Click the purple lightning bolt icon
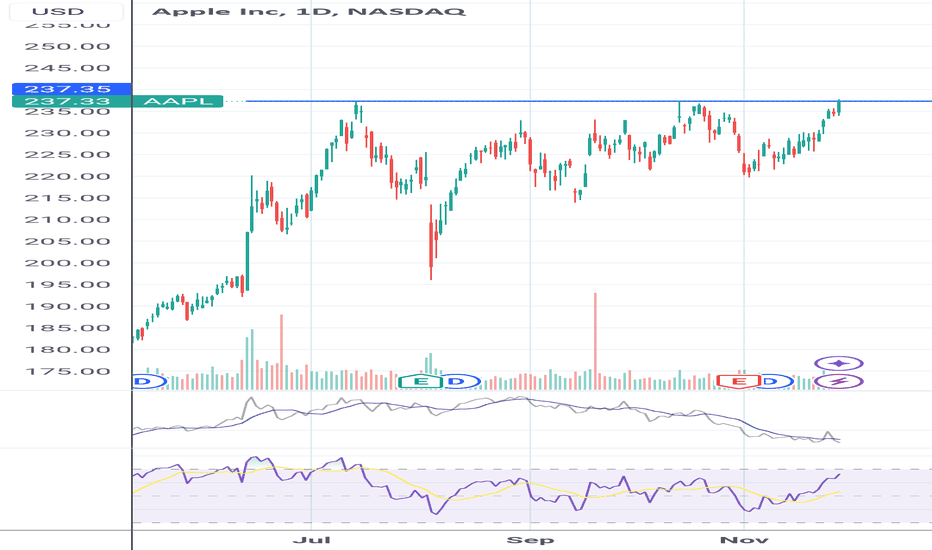The image size is (932, 550). [x=839, y=381]
